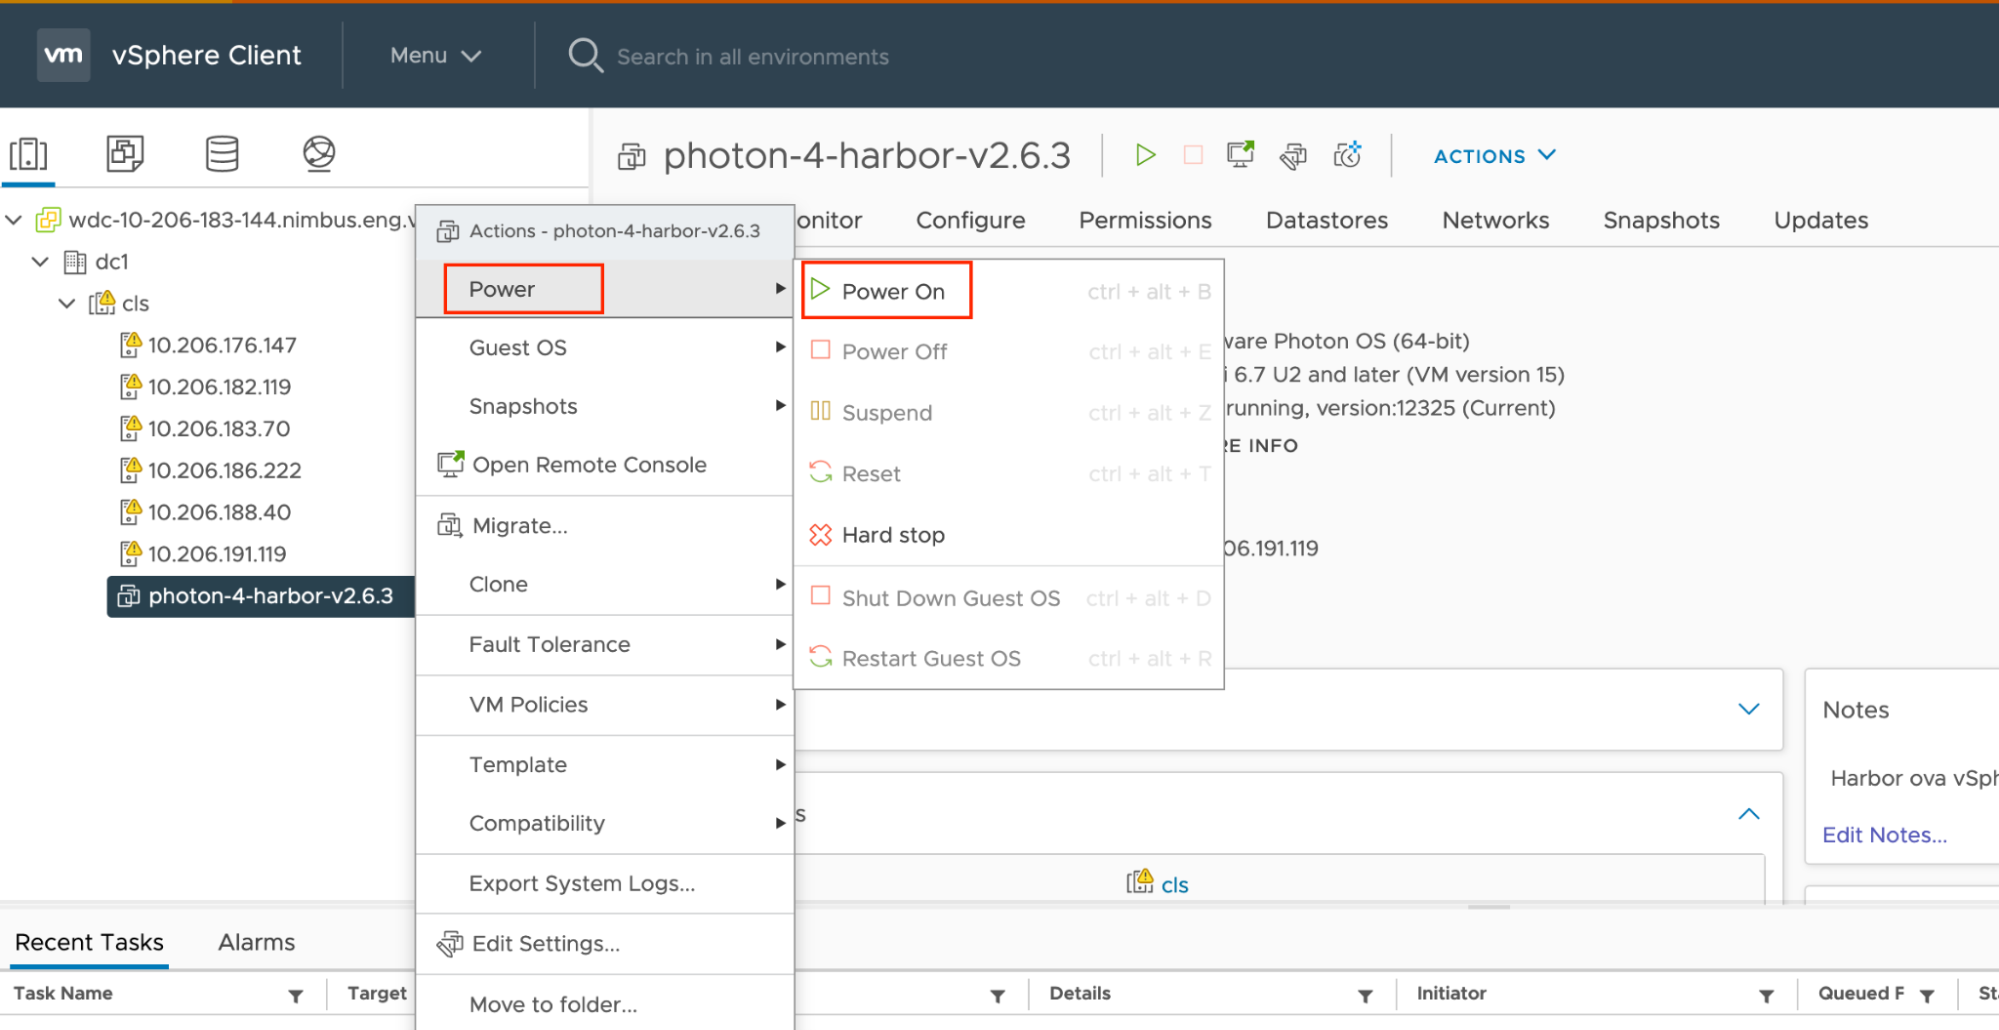Viewport: 1999px width, 1030px height.
Task: Open the Clone submenu
Action: 604,584
